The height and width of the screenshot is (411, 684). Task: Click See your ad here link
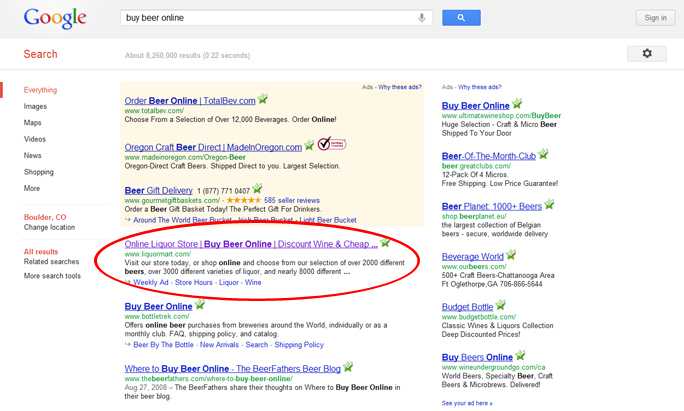pyautogui.click(x=466, y=403)
